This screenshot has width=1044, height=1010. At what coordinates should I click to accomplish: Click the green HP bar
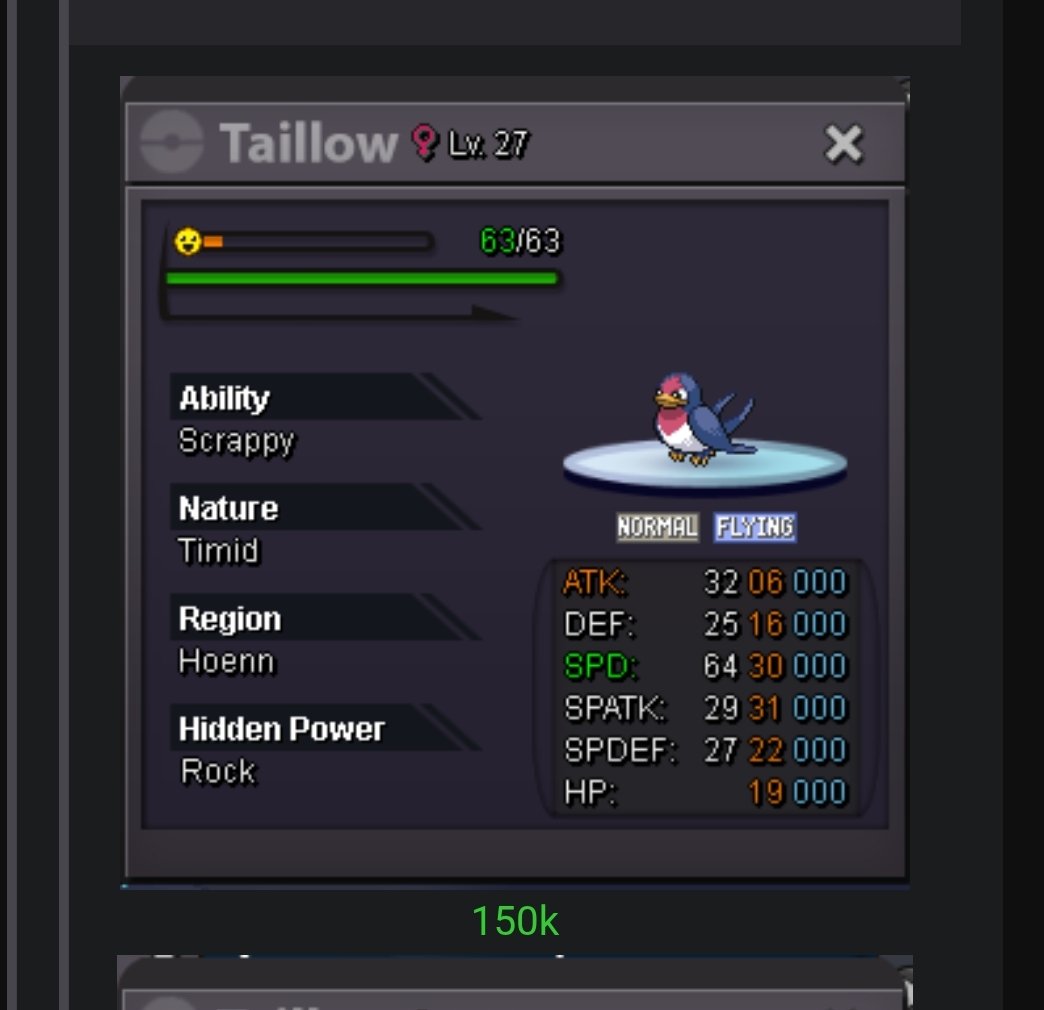[362, 278]
